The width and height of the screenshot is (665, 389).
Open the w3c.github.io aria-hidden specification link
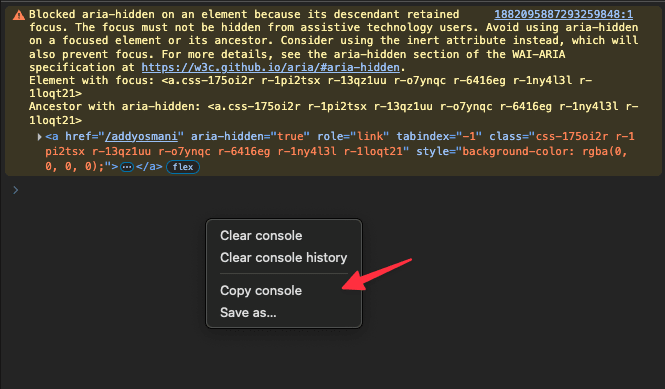[x=271, y=67]
